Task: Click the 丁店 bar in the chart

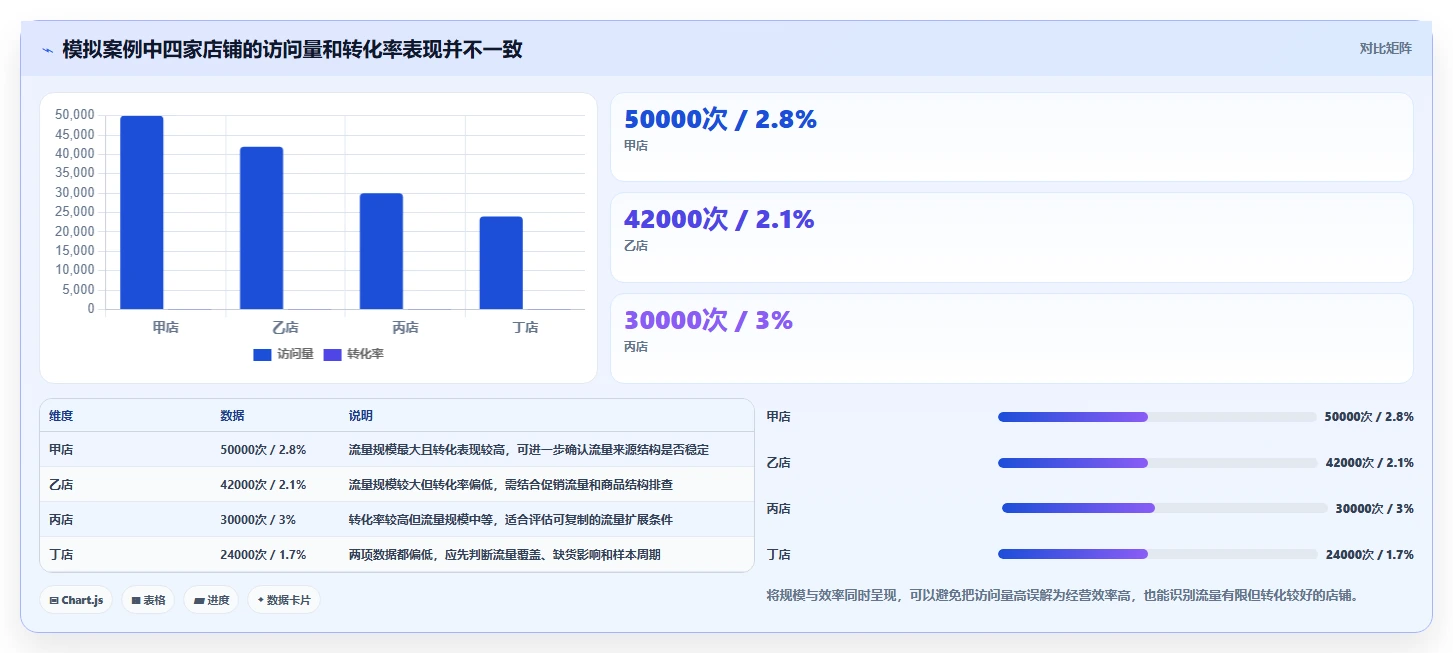Action: [501, 263]
